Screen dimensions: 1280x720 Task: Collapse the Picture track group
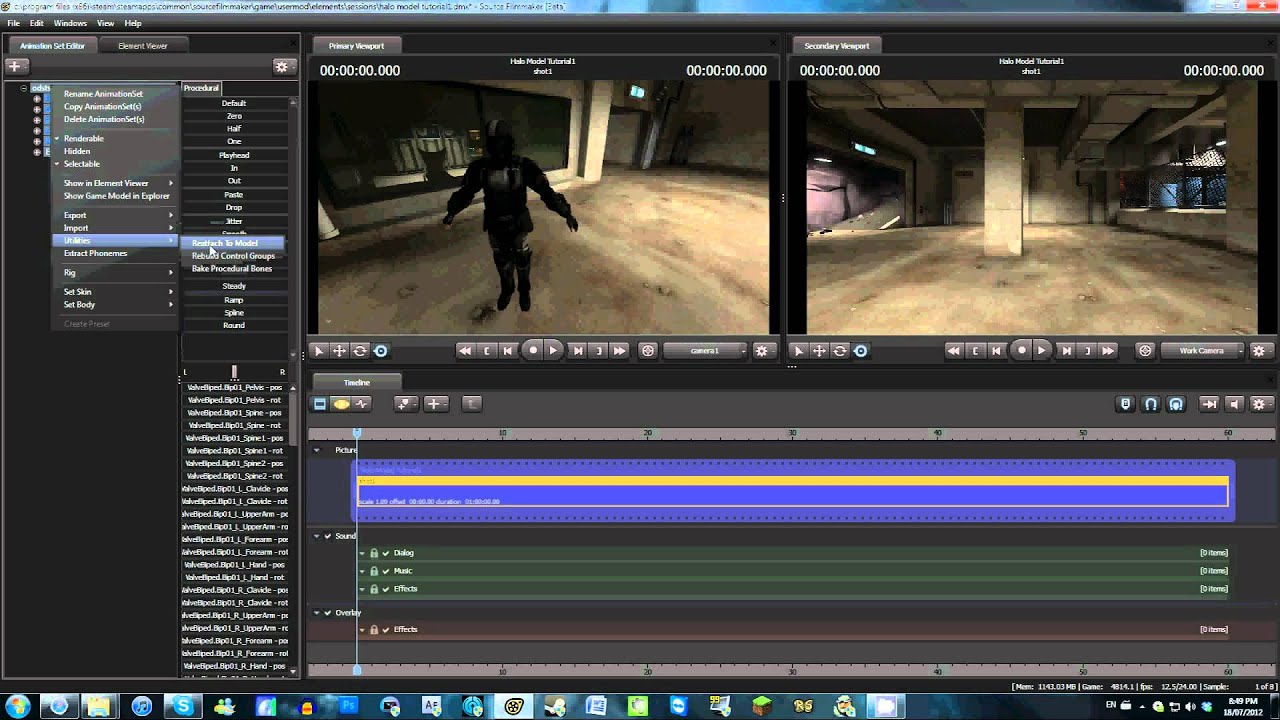coord(317,450)
